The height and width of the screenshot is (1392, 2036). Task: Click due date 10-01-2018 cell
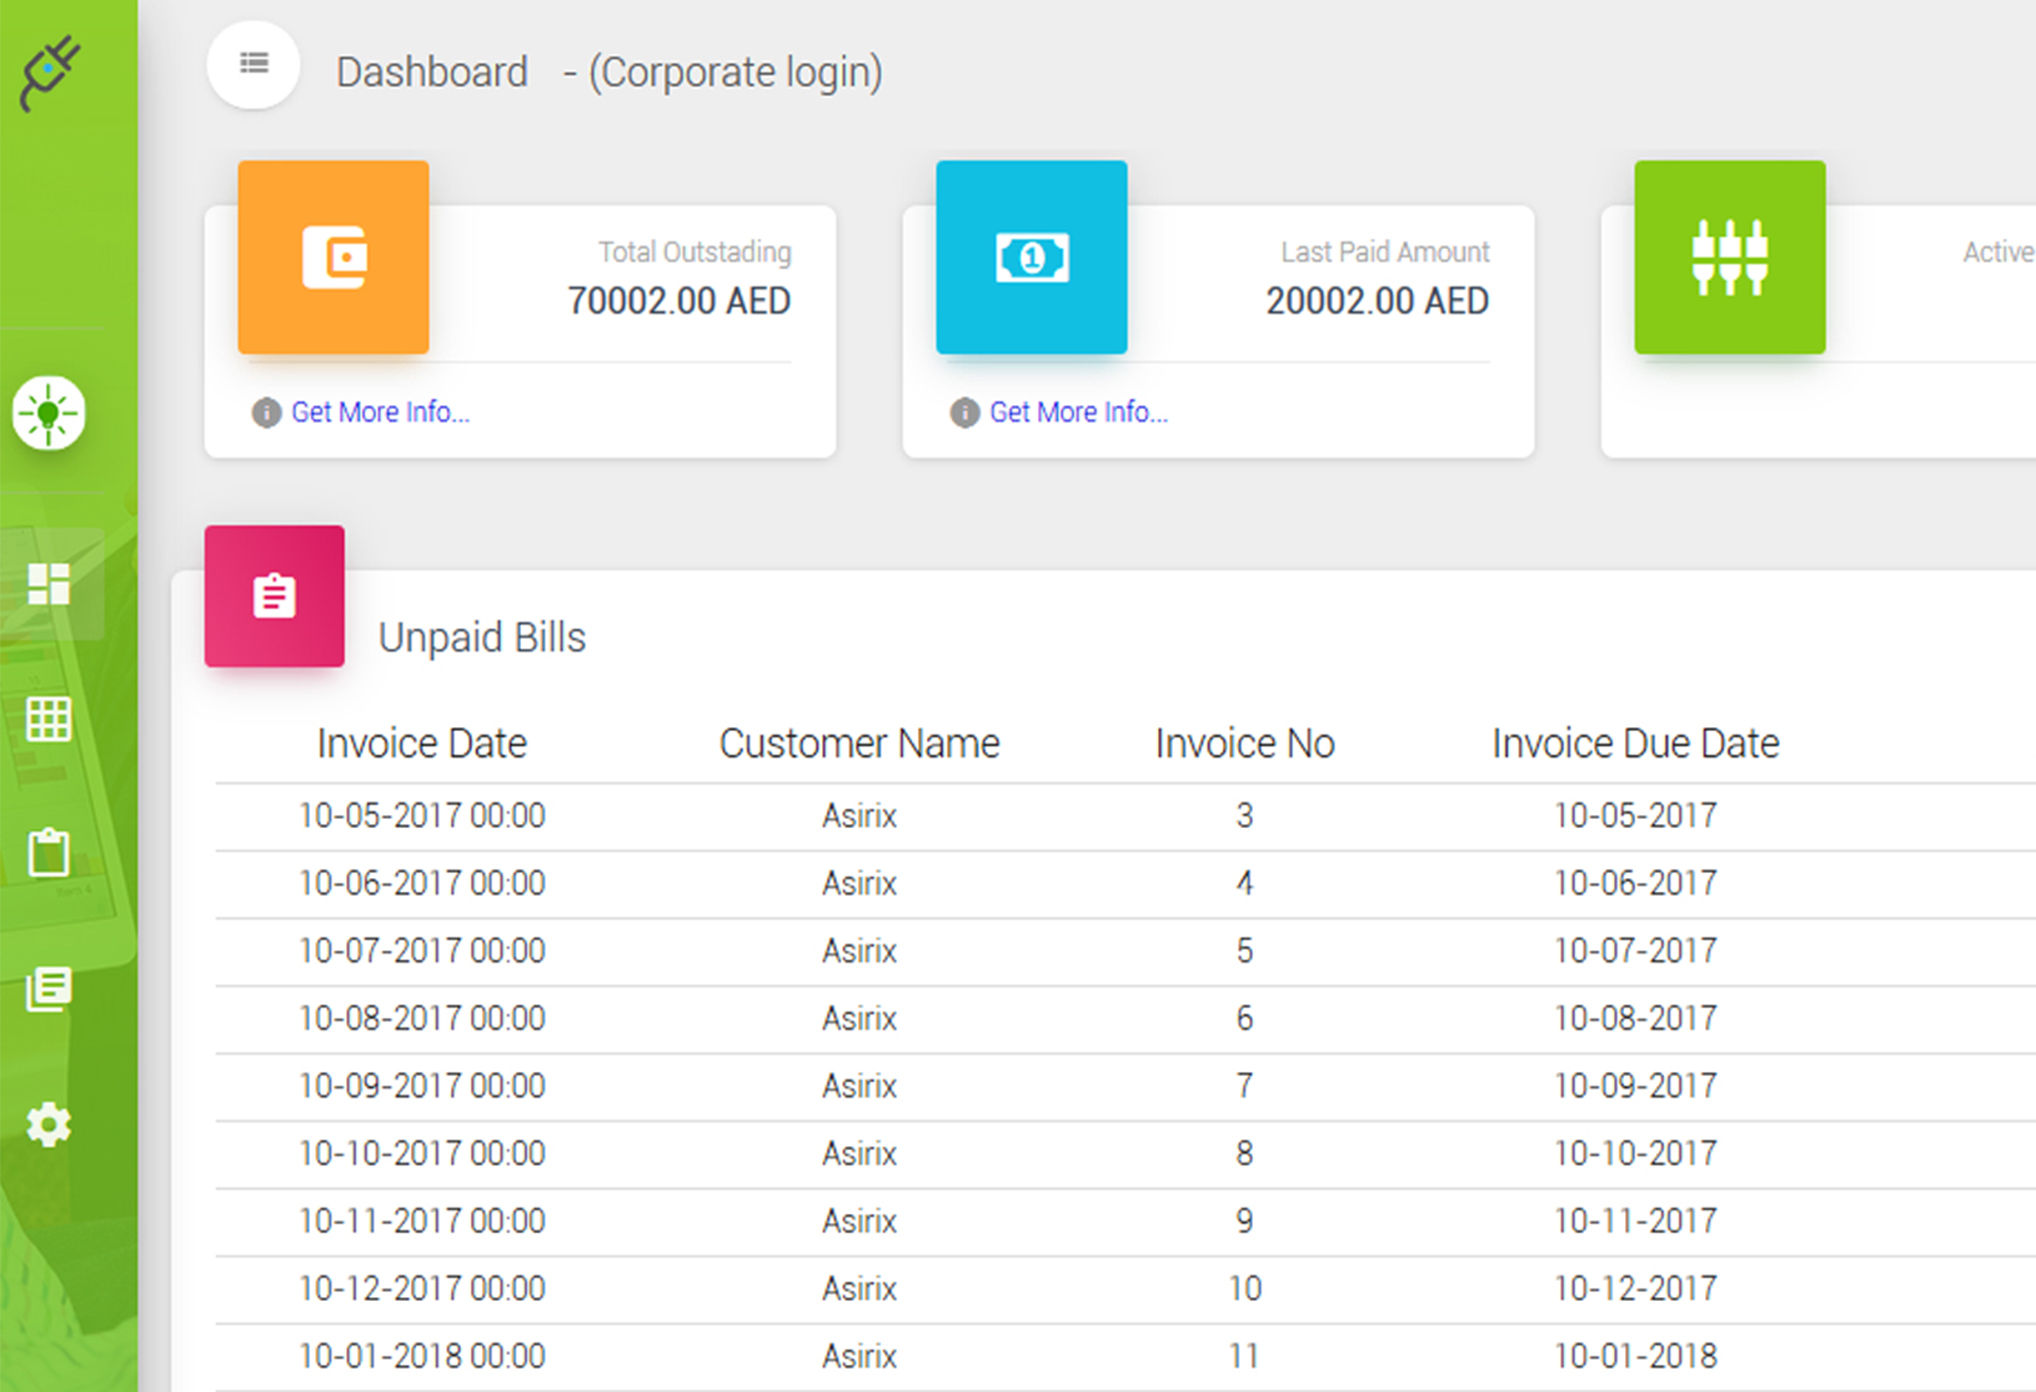[x=1636, y=1356]
